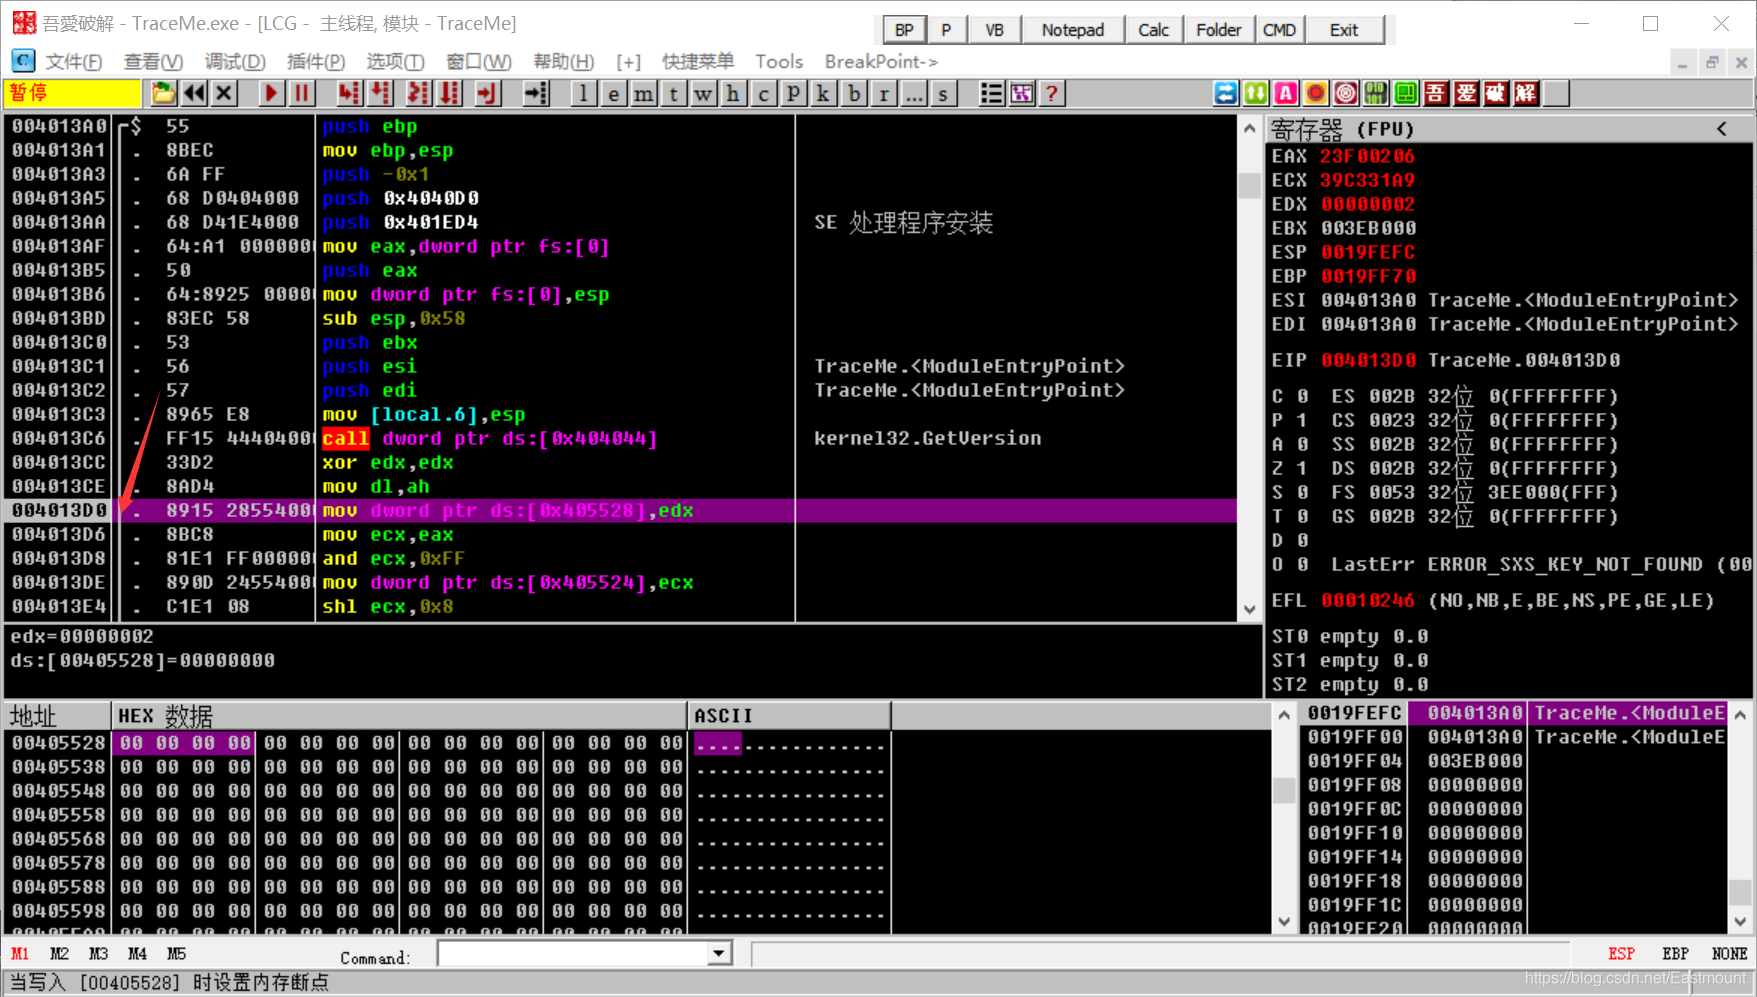Open CMD from the title bar button
1757x997 pixels.
[1280, 30]
